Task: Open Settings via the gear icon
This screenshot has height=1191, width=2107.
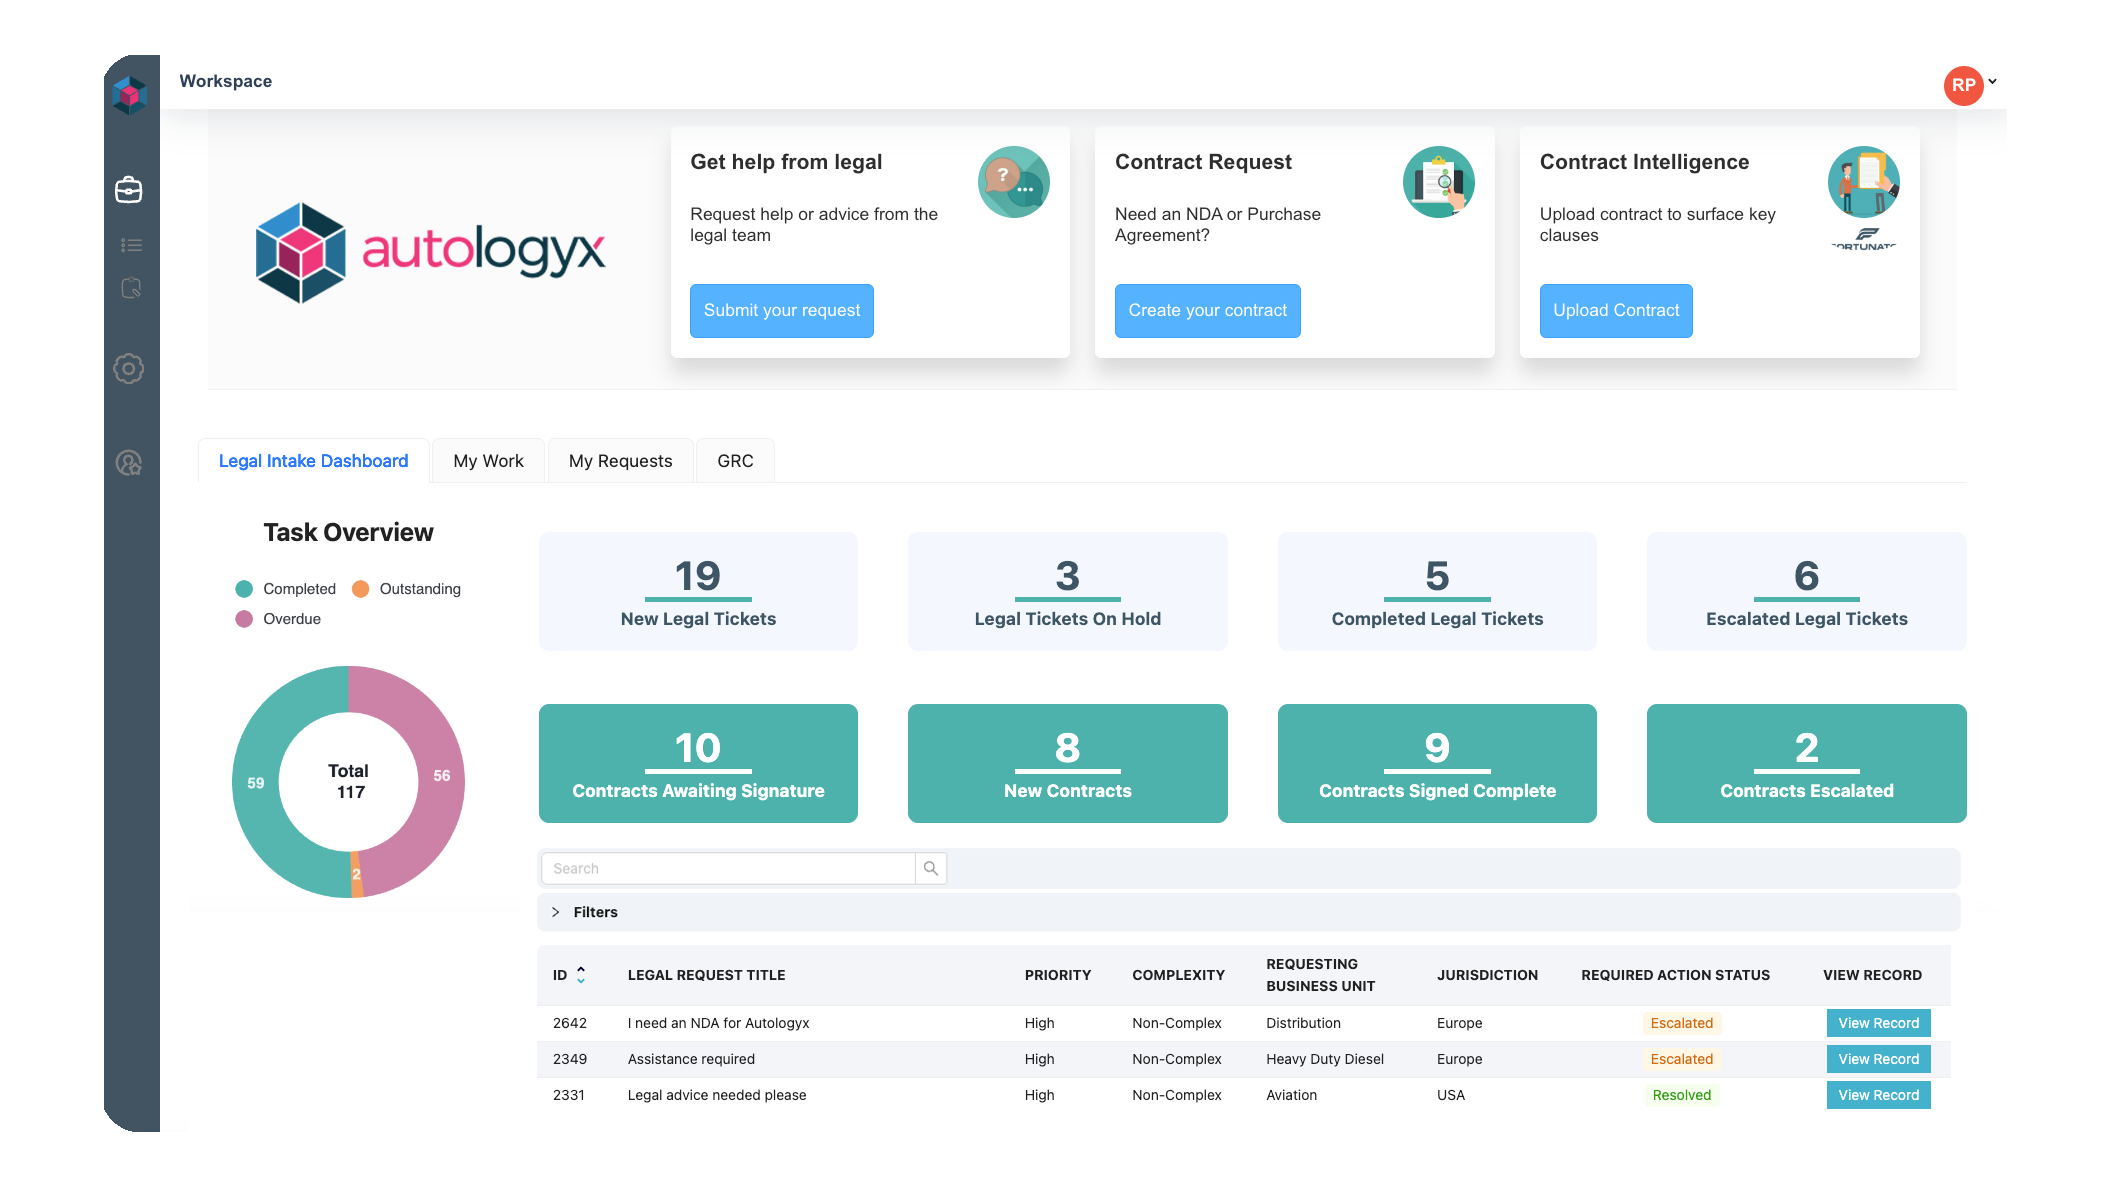Action: click(130, 369)
